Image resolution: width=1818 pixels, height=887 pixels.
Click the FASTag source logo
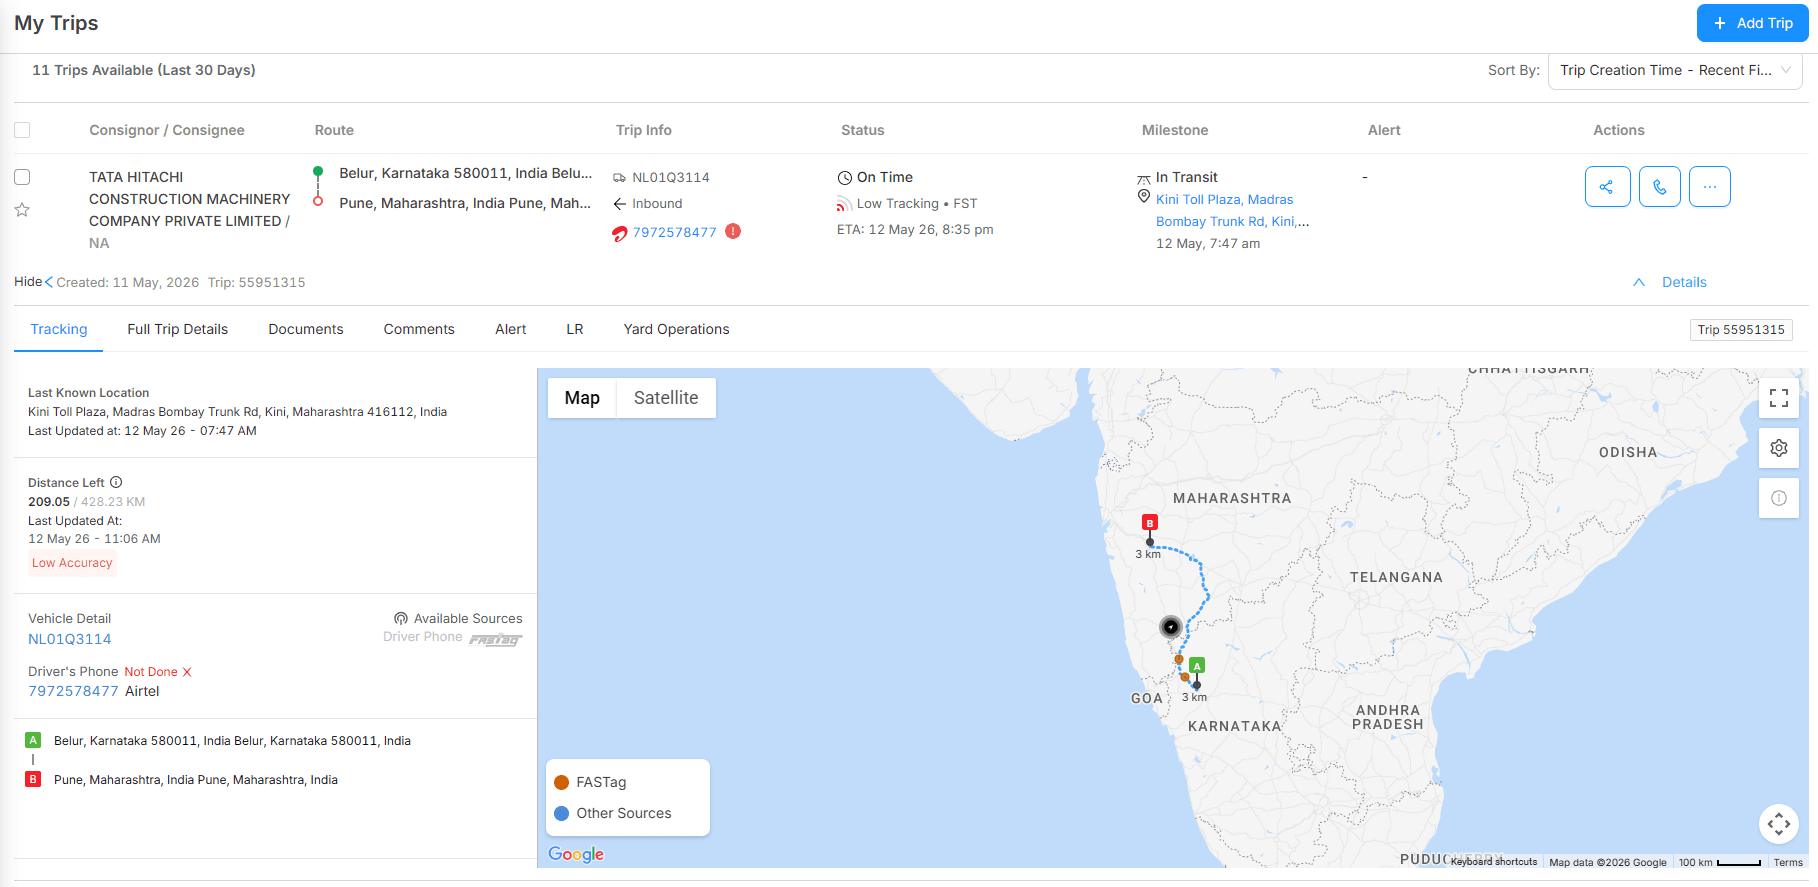click(x=495, y=640)
